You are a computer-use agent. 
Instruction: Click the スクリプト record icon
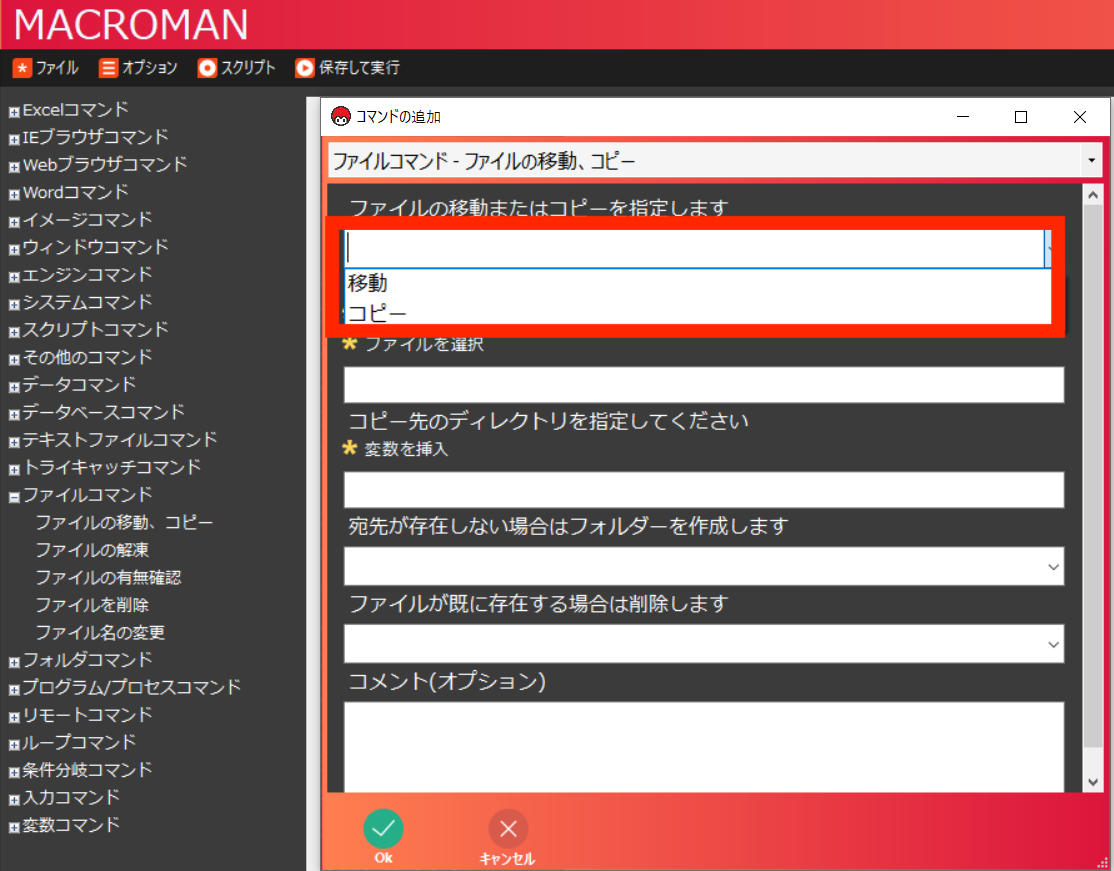[207, 67]
